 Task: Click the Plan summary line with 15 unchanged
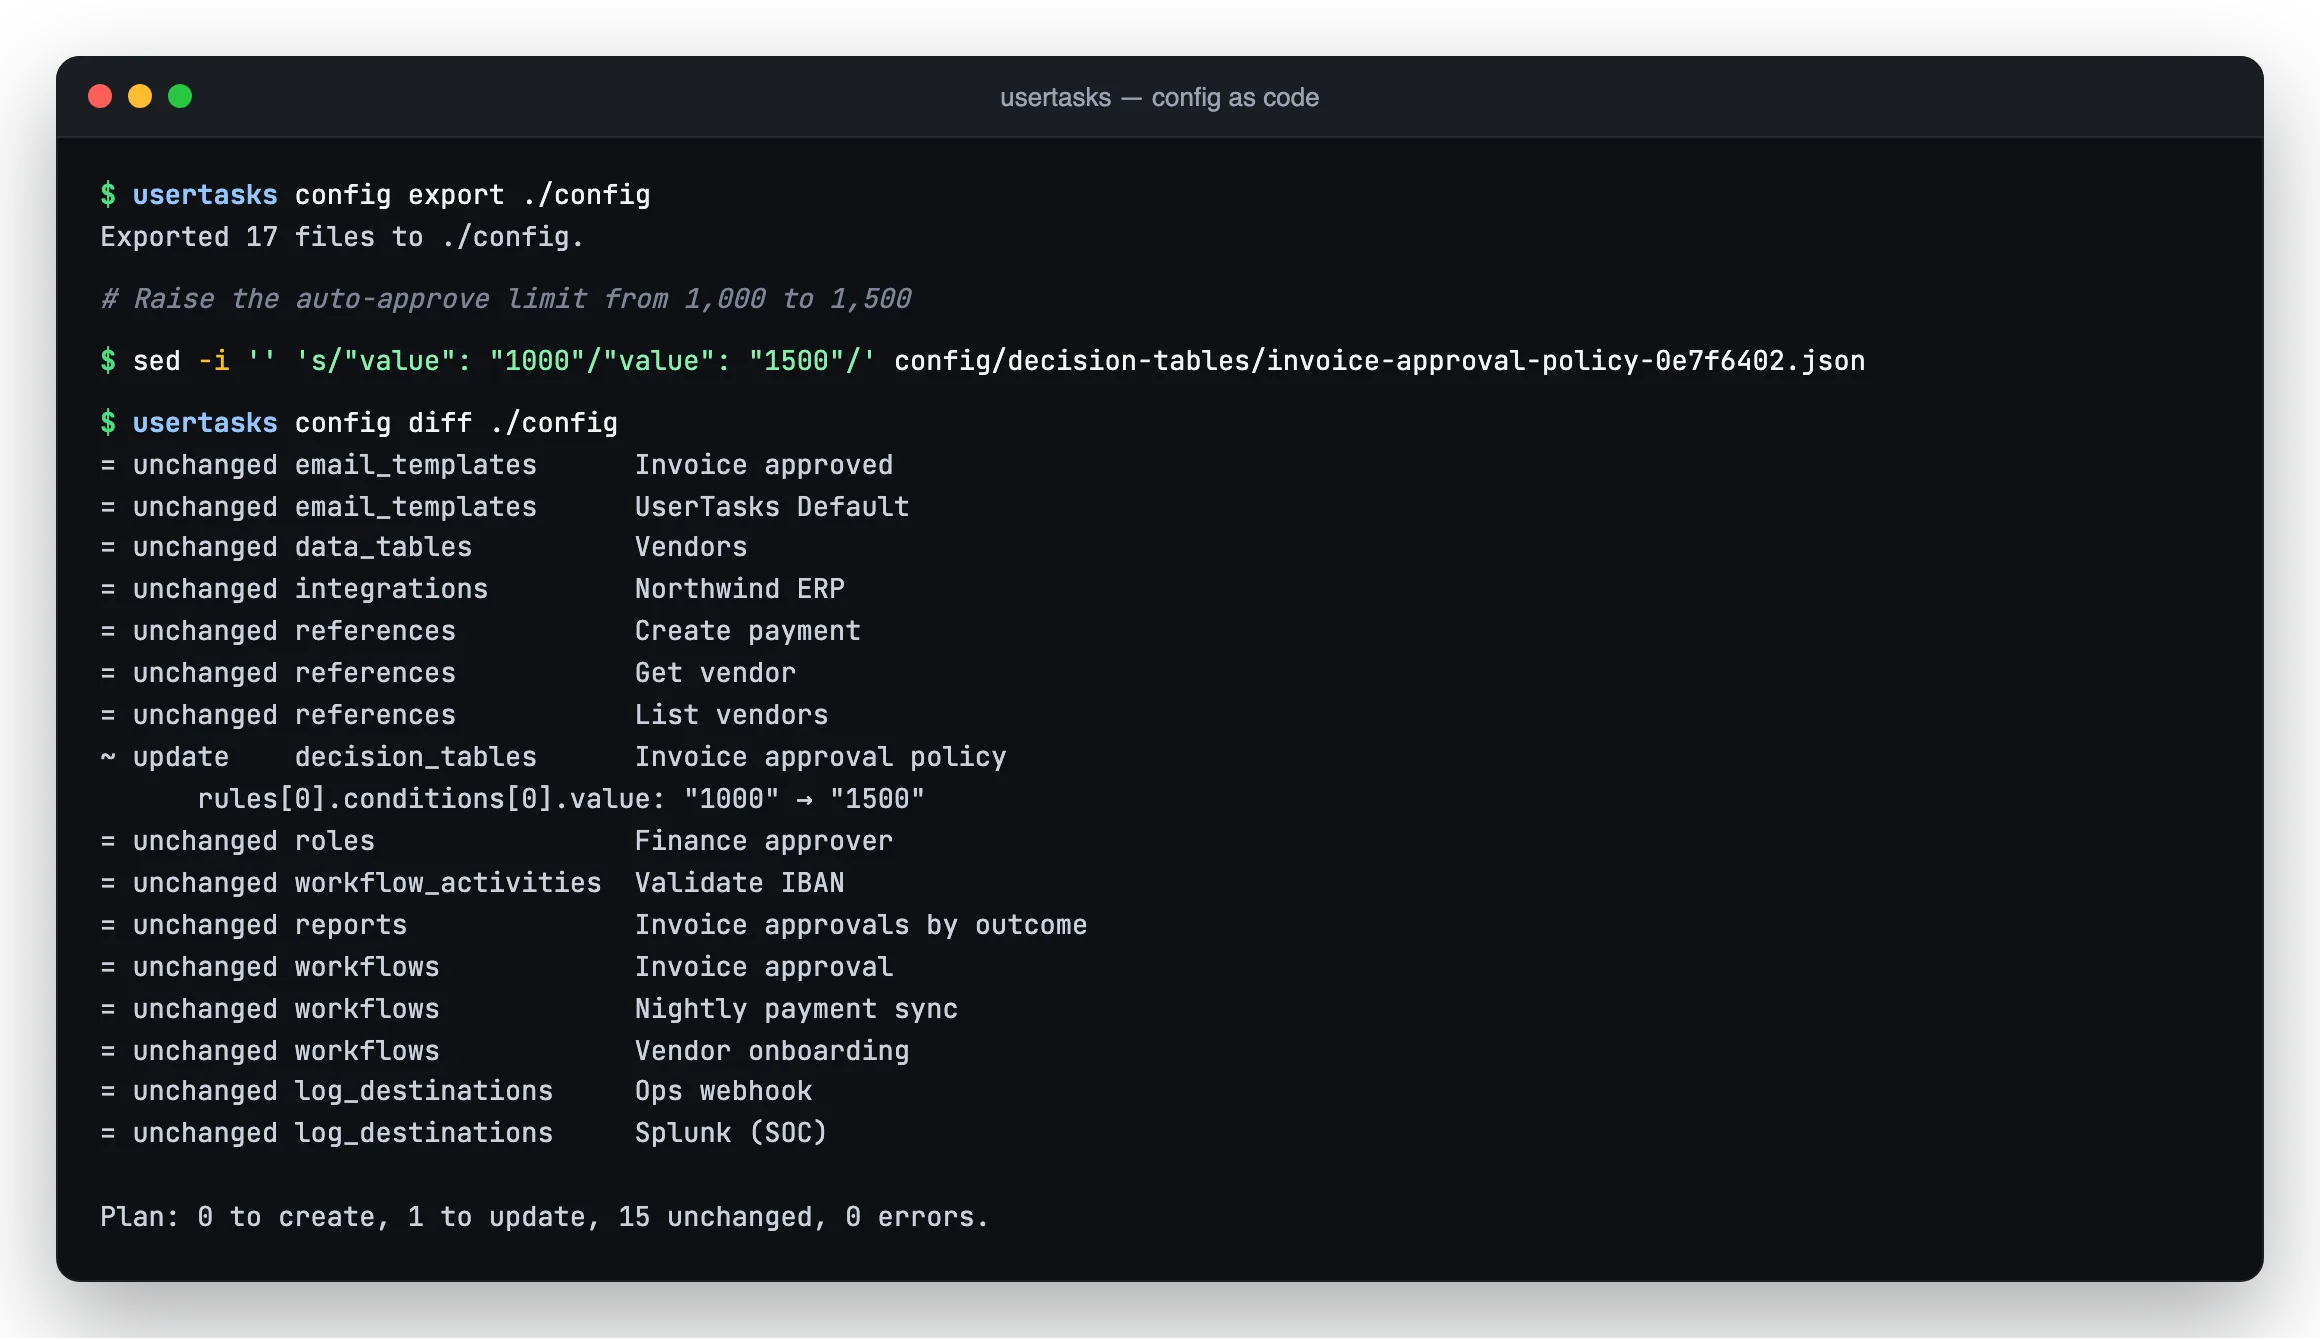click(545, 1216)
